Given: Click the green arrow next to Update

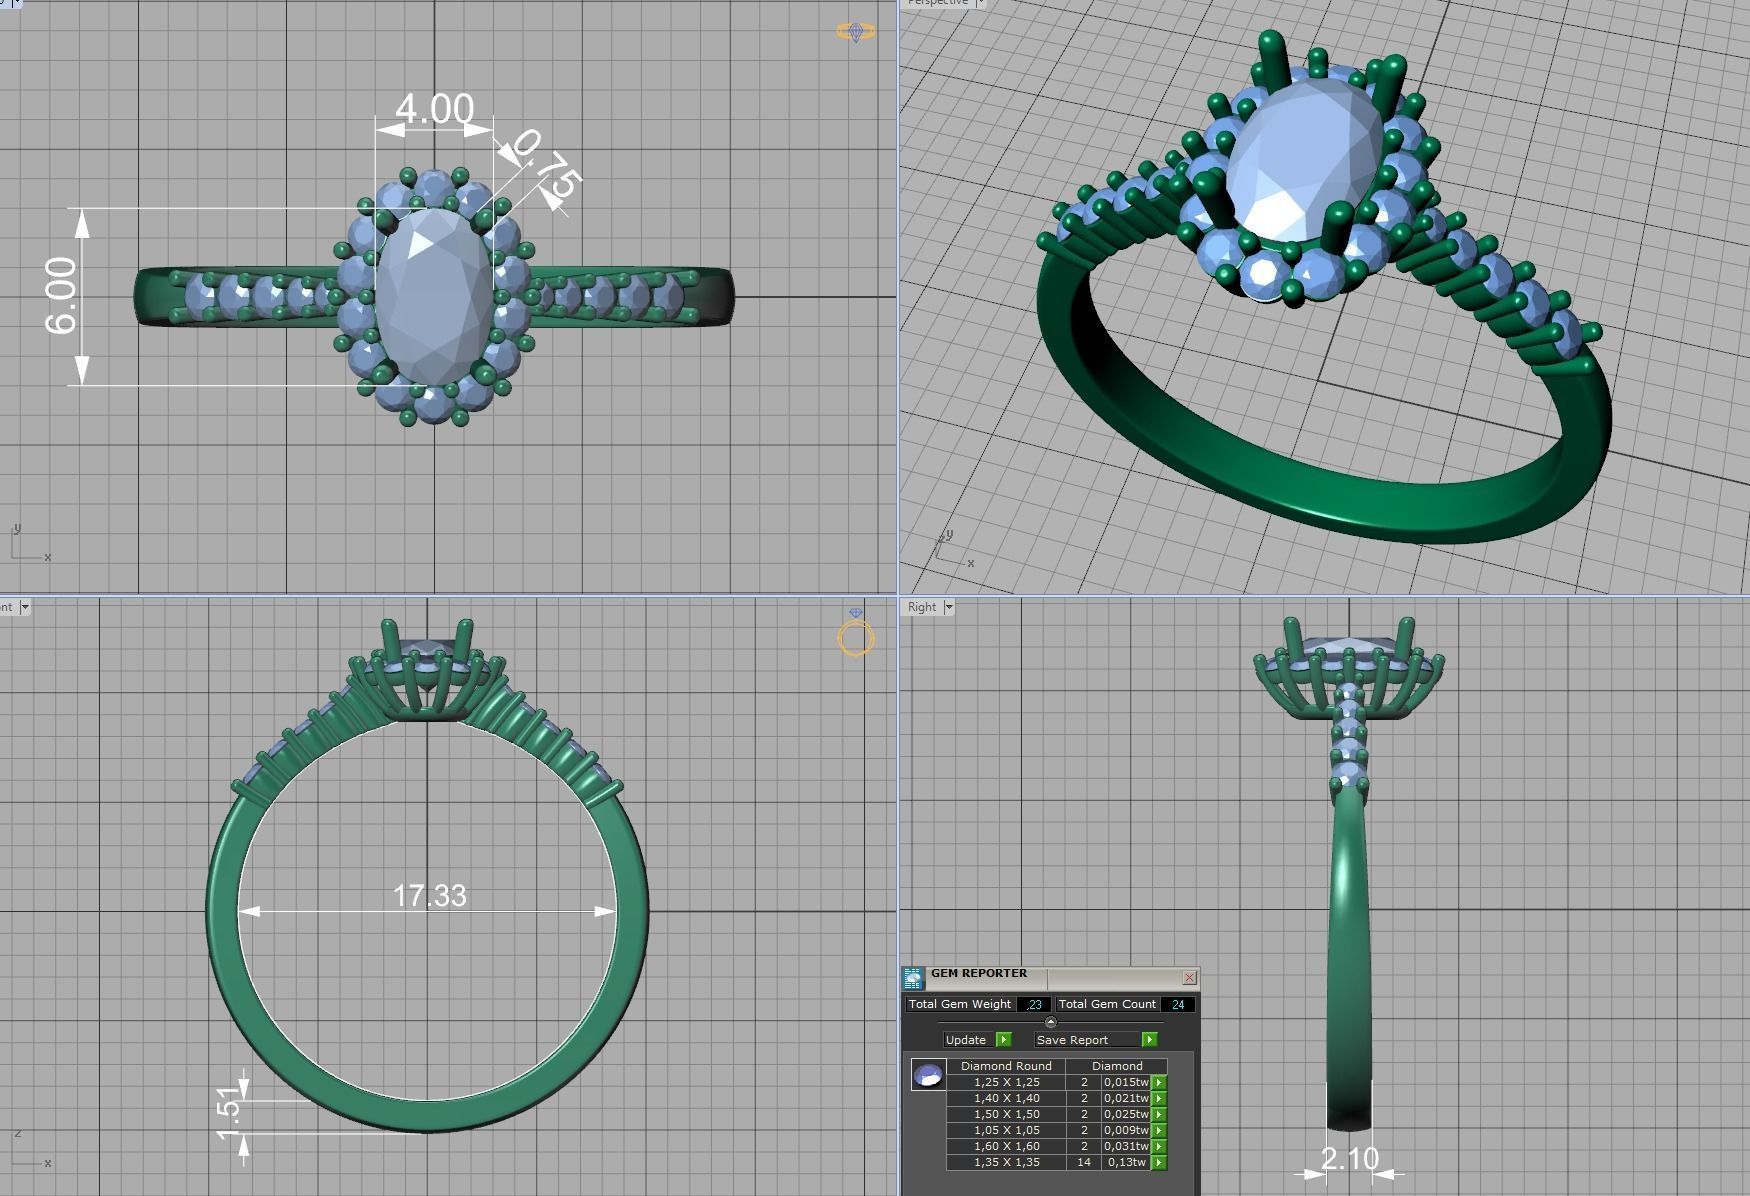Looking at the screenshot, I should [x=1004, y=1040].
